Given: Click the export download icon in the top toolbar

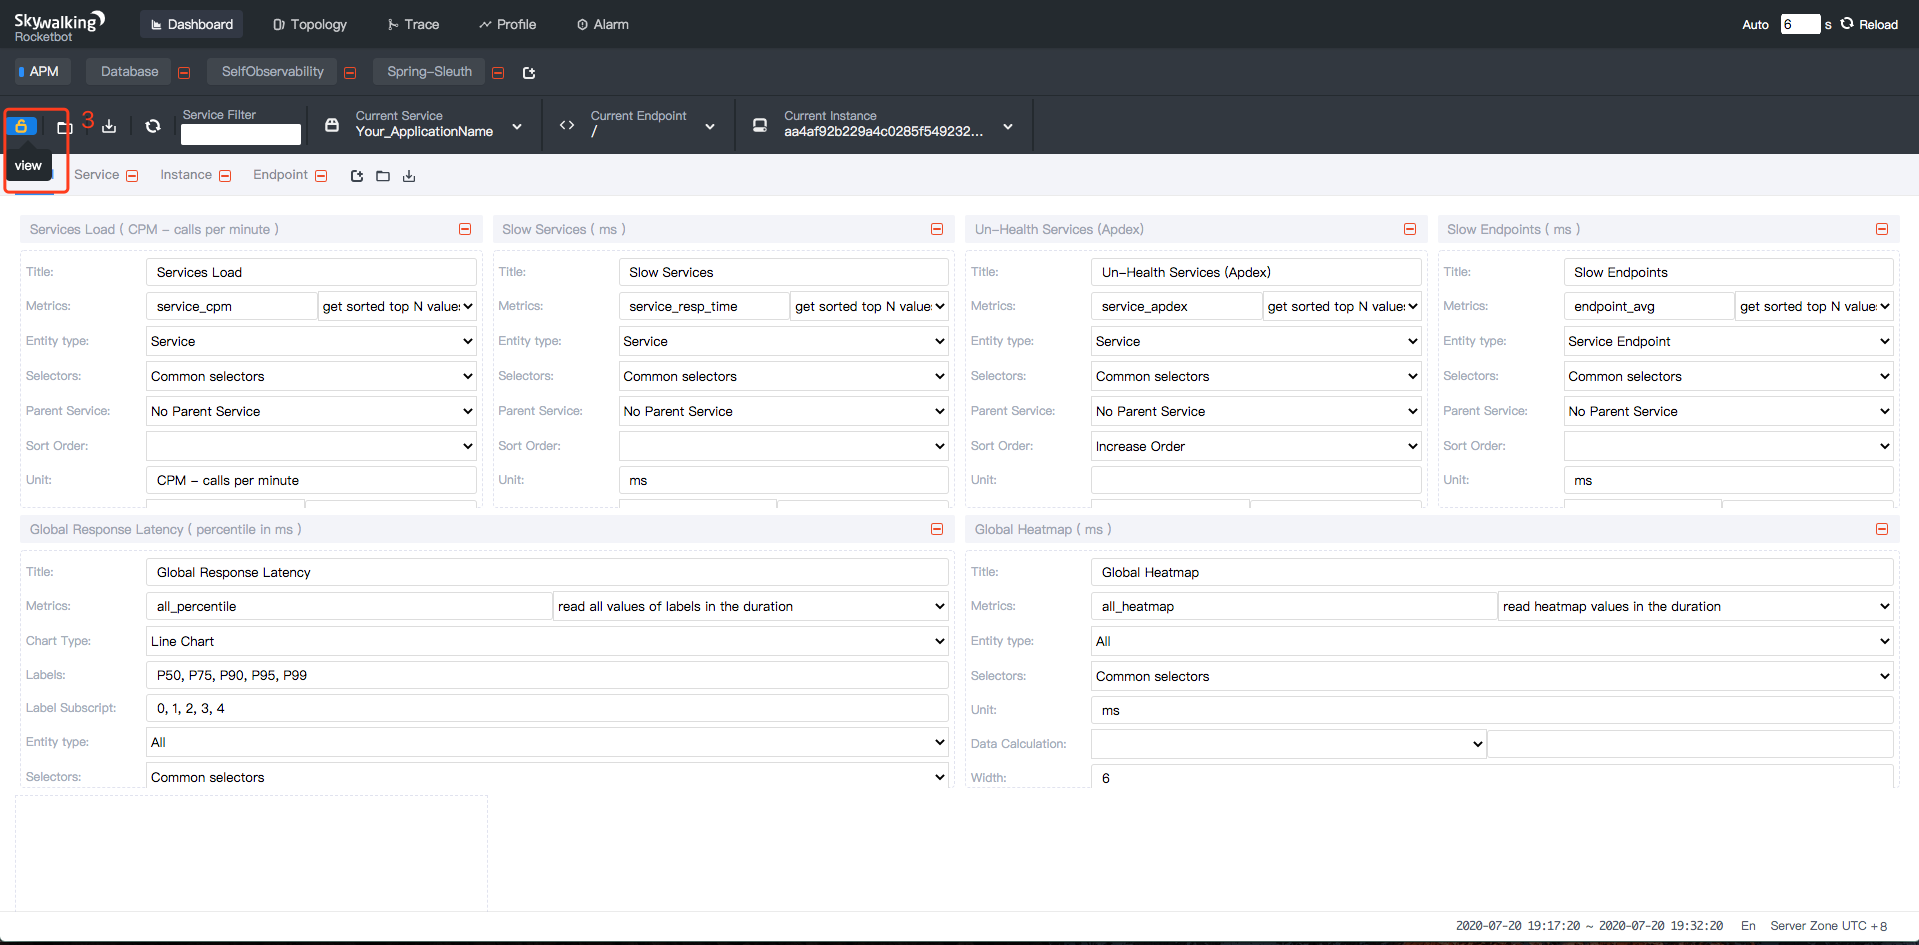Looking at the screenshot, I should click(x=109, y=126).
